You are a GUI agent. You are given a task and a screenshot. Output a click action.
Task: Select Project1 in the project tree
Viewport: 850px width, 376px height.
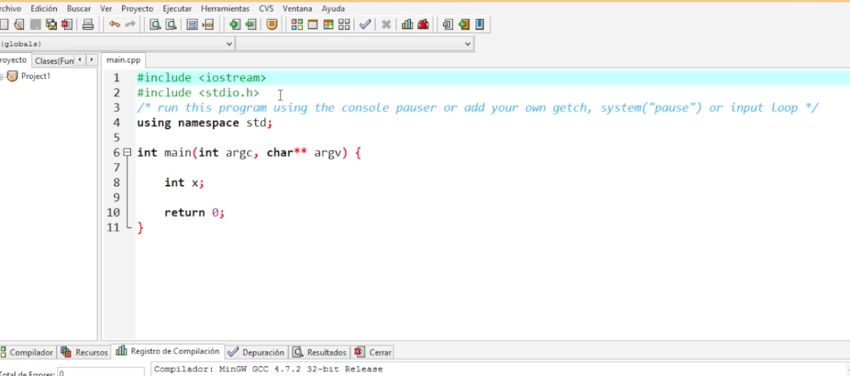point(36,76)
